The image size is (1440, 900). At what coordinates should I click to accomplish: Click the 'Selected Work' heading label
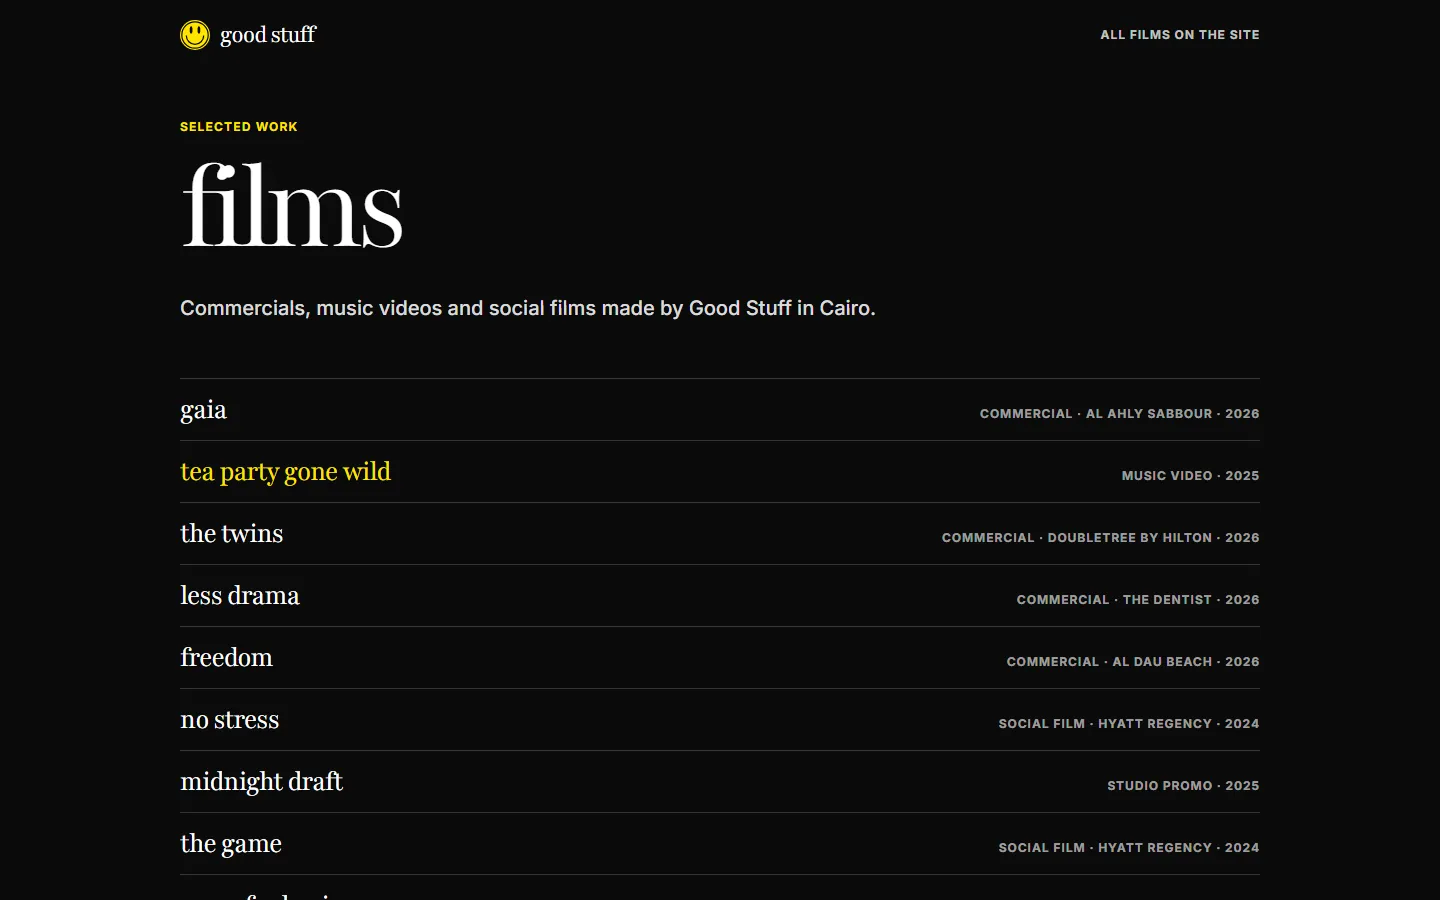(239, 127)
